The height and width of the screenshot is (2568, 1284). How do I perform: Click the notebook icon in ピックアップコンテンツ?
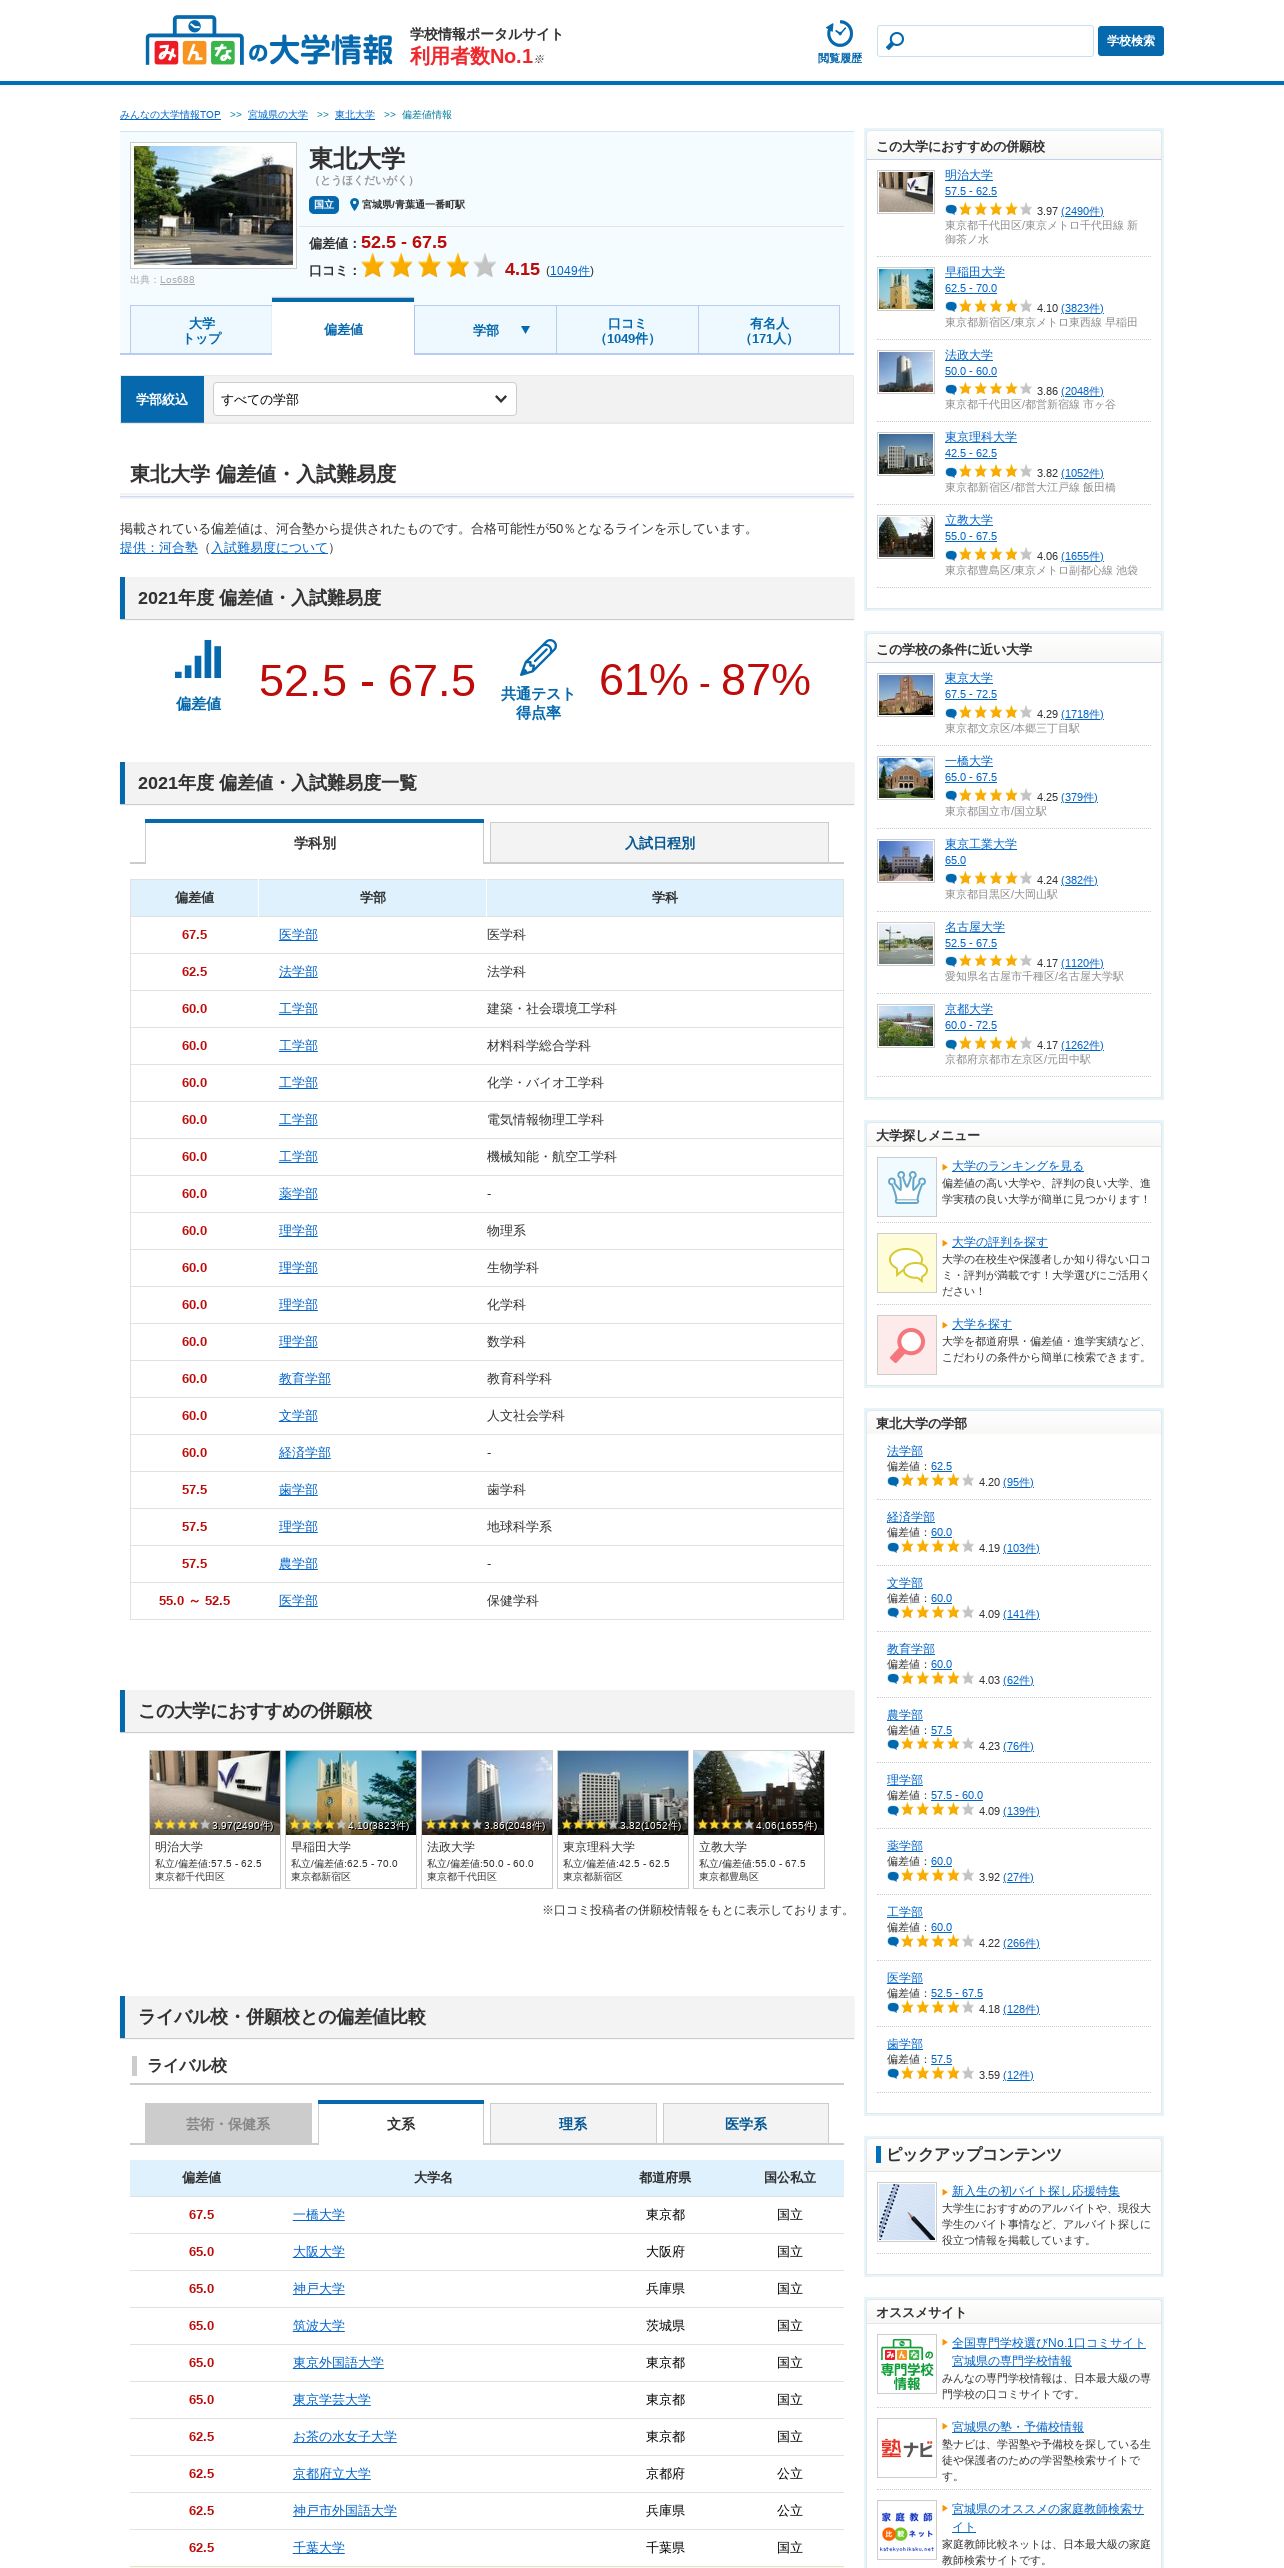pyautogui.click(x=906, y=2212)
